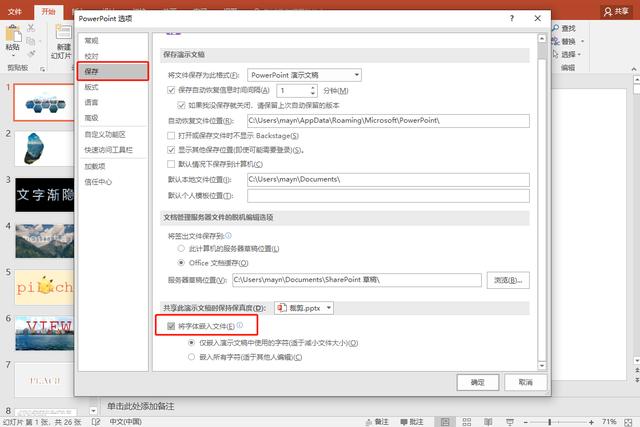The height and width of the screenshot is (427, 640).
Task: Click the dialog vertical scrollbar thumb
Action: [542, 51]
